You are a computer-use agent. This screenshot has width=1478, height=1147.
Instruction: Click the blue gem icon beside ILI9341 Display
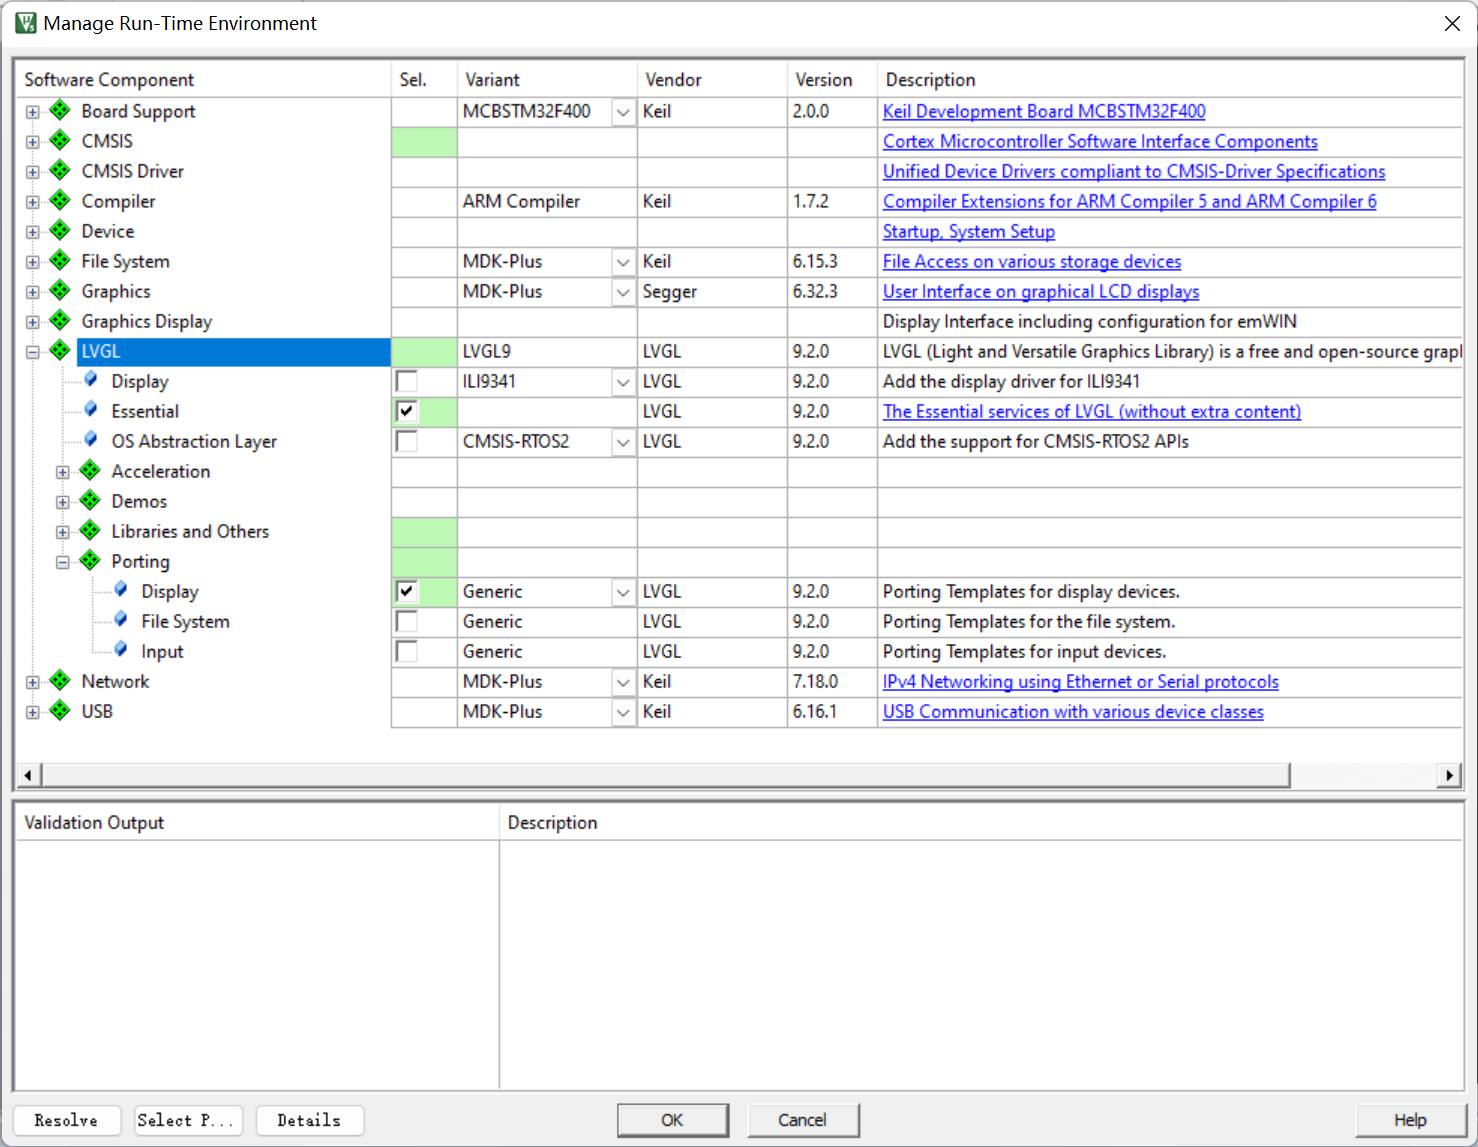point(91,379)
